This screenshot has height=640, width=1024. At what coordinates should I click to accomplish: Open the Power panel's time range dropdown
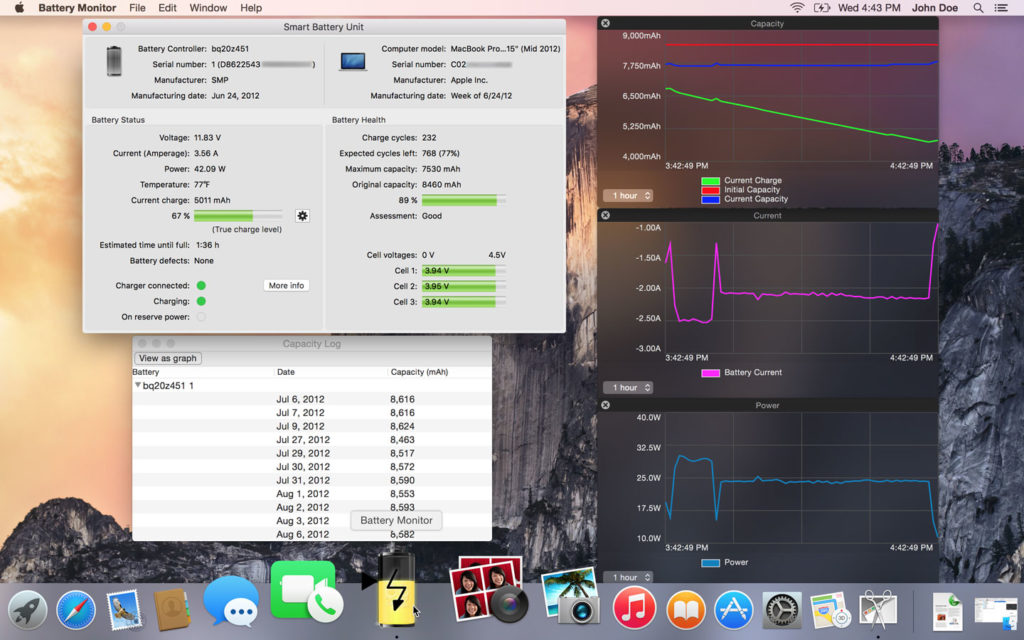click(628, 577)
